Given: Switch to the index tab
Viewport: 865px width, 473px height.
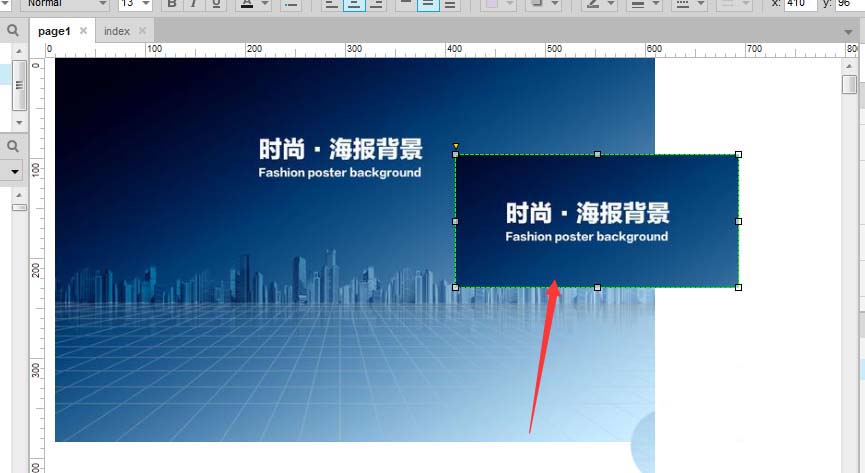Looking at the screenshot, I should point(117,31).
